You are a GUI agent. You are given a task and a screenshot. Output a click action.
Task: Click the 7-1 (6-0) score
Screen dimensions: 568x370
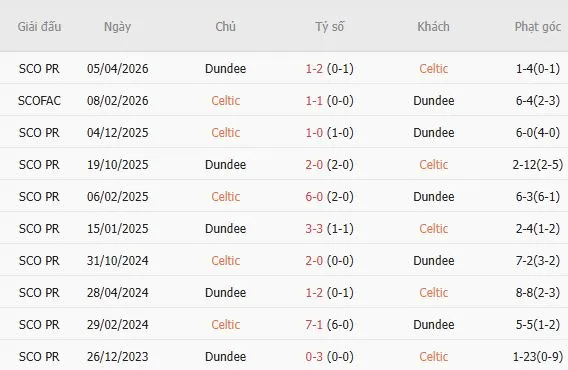(329, 325)
